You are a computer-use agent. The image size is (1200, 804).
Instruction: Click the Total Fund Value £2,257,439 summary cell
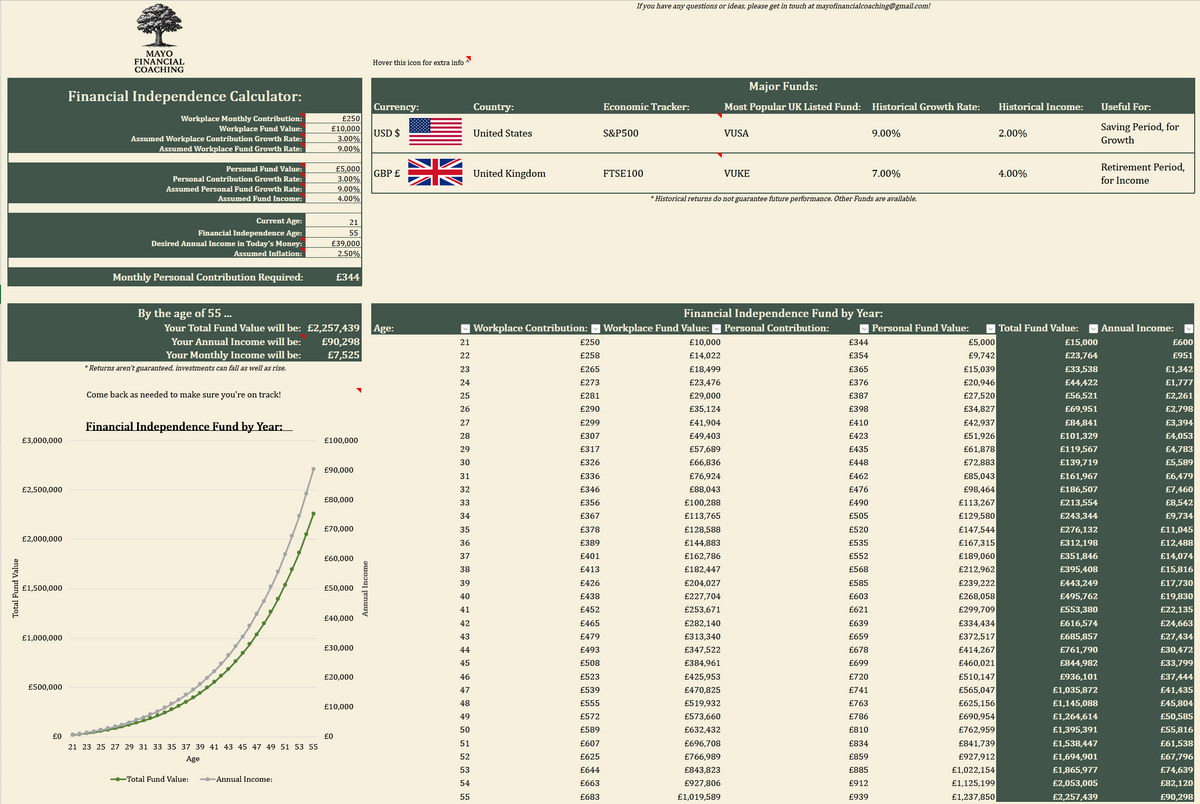pyautogui.click(x=333, y=327)
